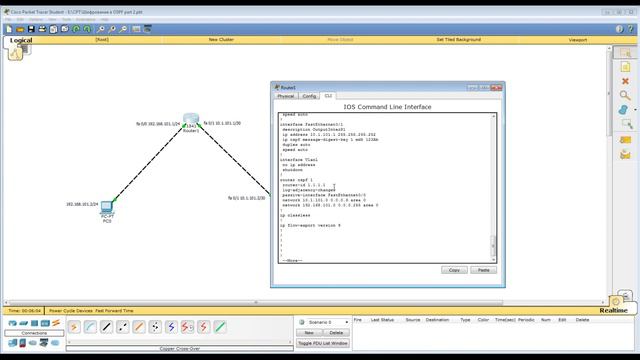Viewport: 640px width, 360px height.
Task: Click the green Redo arrow icon
Action: [x=87, y=29]
